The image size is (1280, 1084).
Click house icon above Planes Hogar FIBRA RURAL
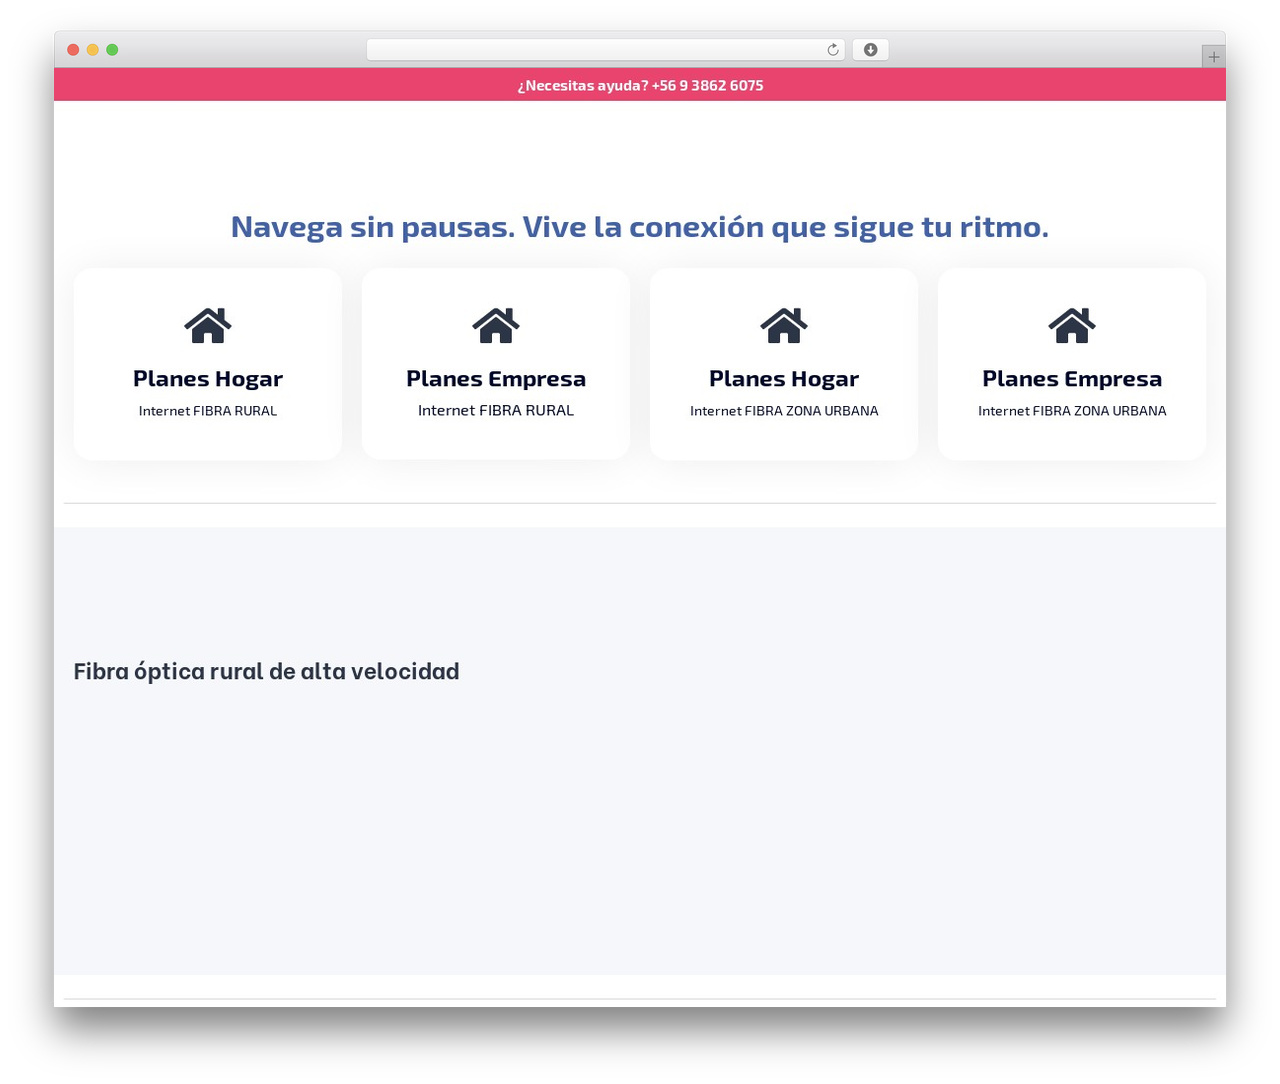[208, 325]
